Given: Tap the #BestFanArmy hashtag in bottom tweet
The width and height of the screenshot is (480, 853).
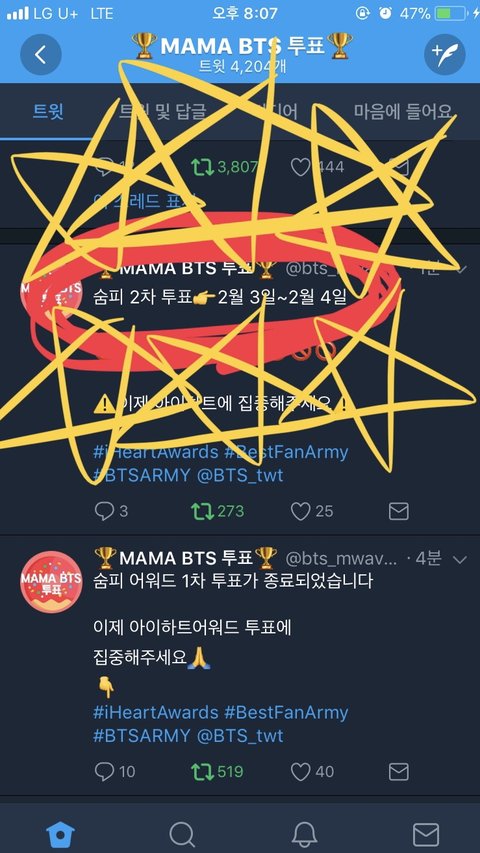Looking at the screenshot, I should click(x=286, y=712).
